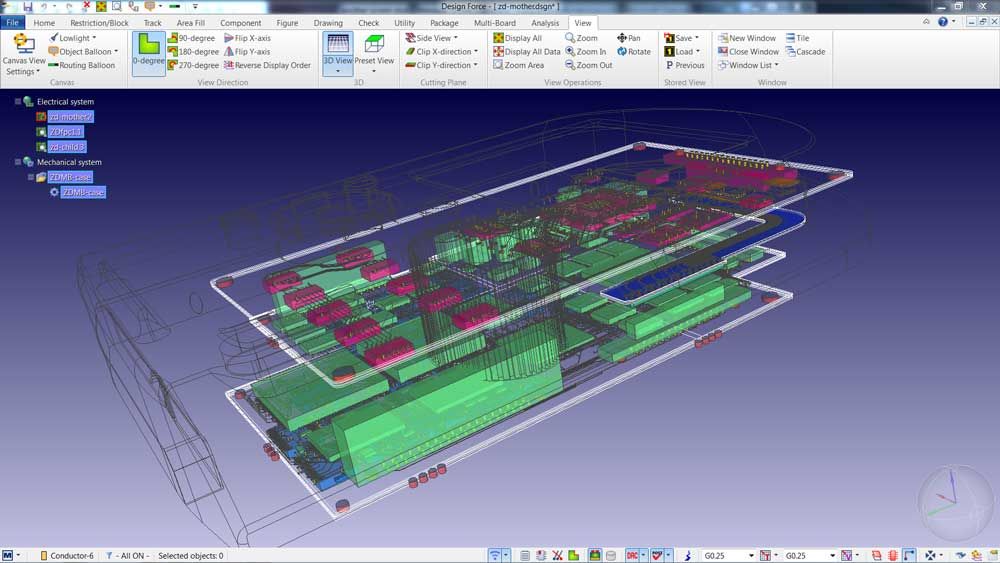Collapse the Electrical system tree node
This screenshot has height=563, width=1000.
(x=18, y=101)
